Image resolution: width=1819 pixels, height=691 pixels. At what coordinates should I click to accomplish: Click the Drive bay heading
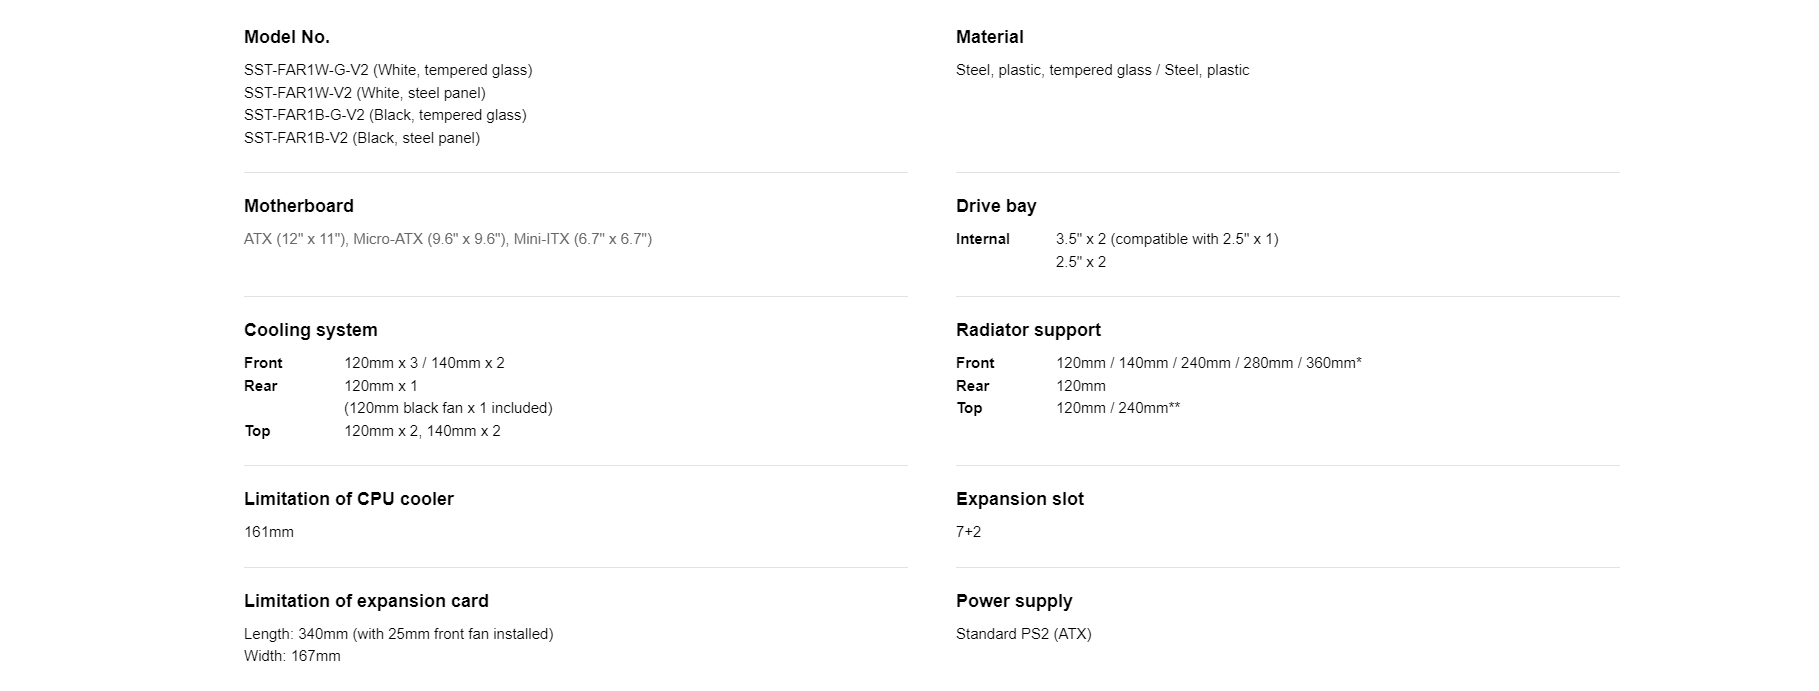click(996, 206)
